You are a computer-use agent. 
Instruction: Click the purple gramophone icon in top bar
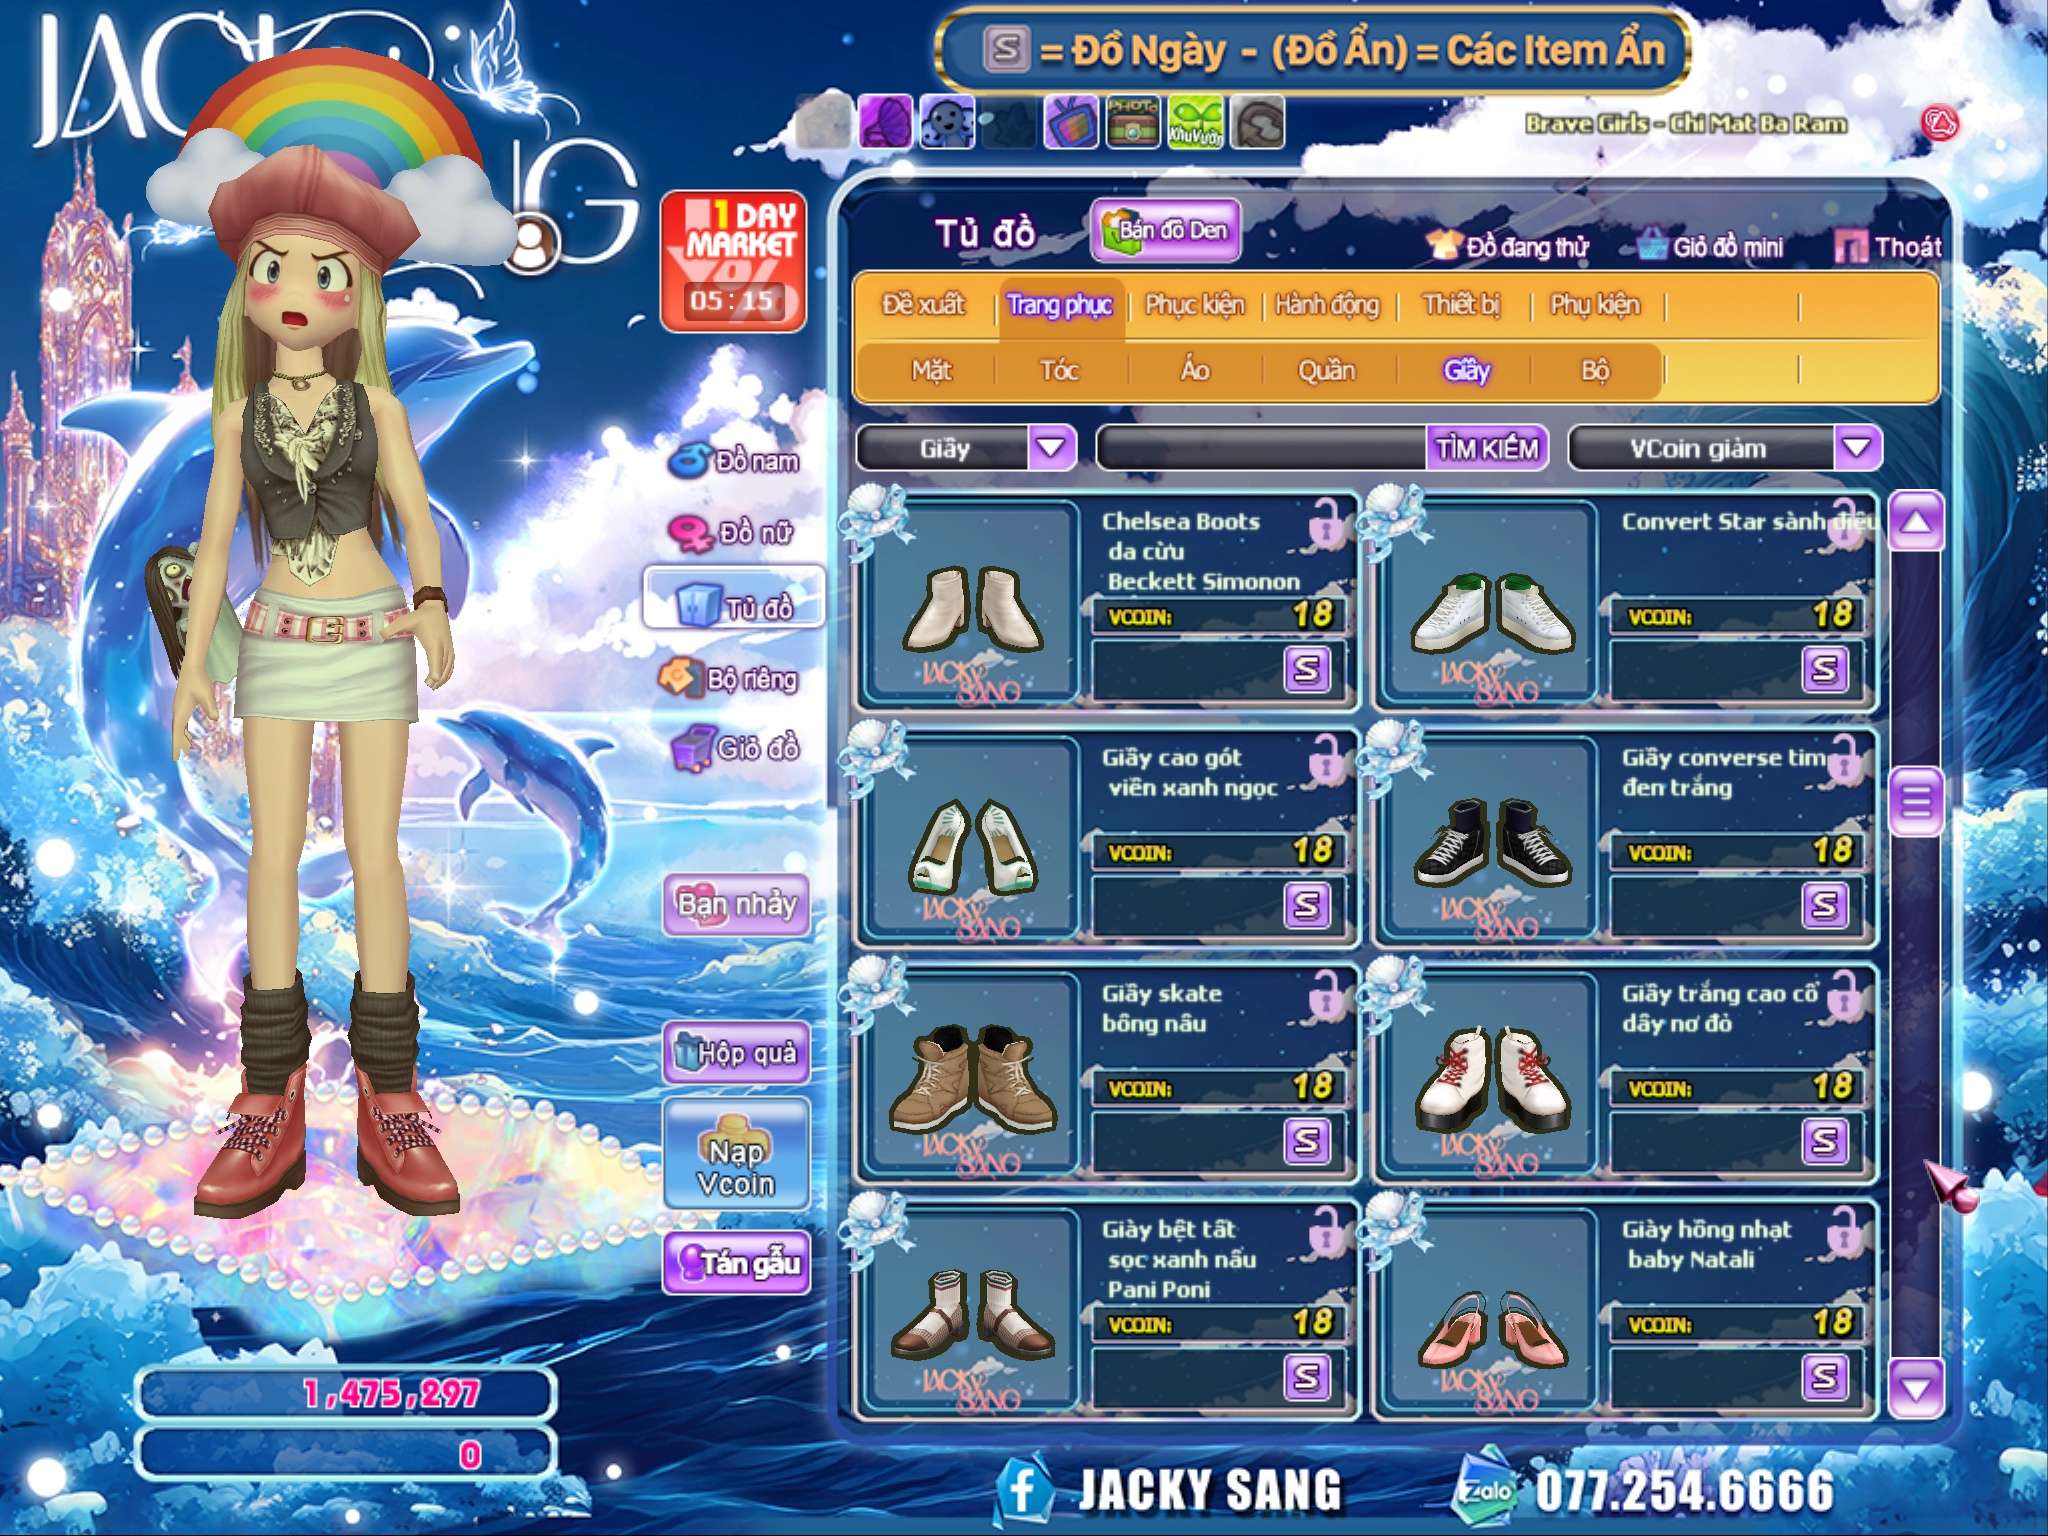pos(884,122)
